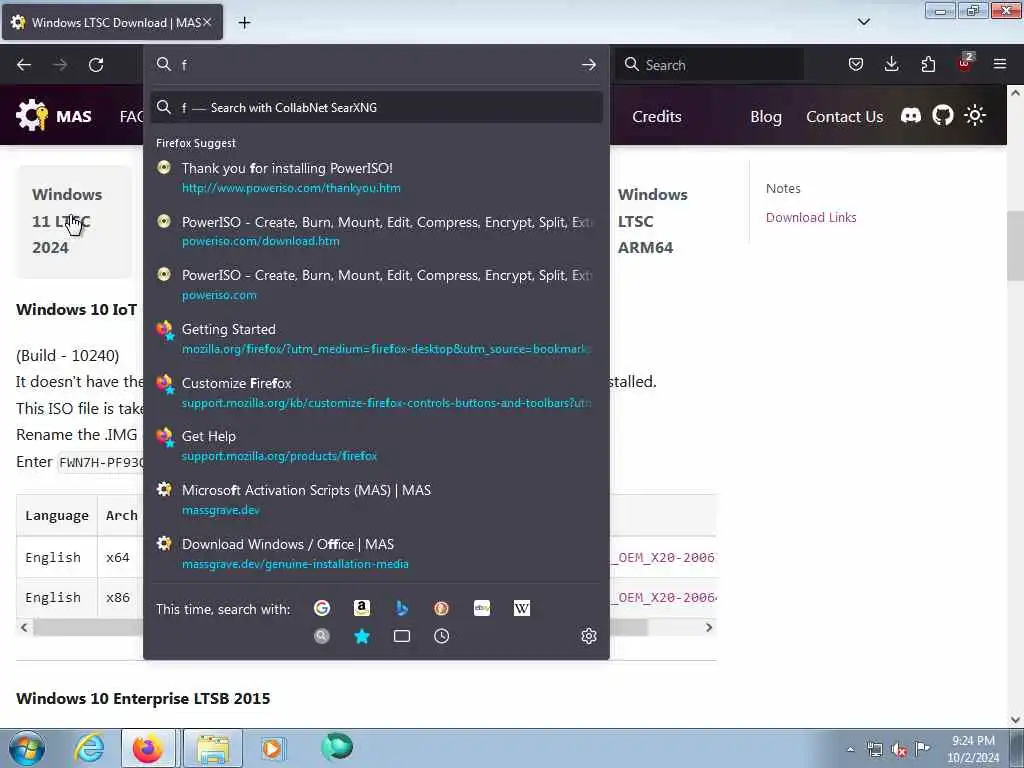Open search settings gear in urlbar panel
Image resolution: width=1024 pixels, height=768 pixels.
coord(588,636)
